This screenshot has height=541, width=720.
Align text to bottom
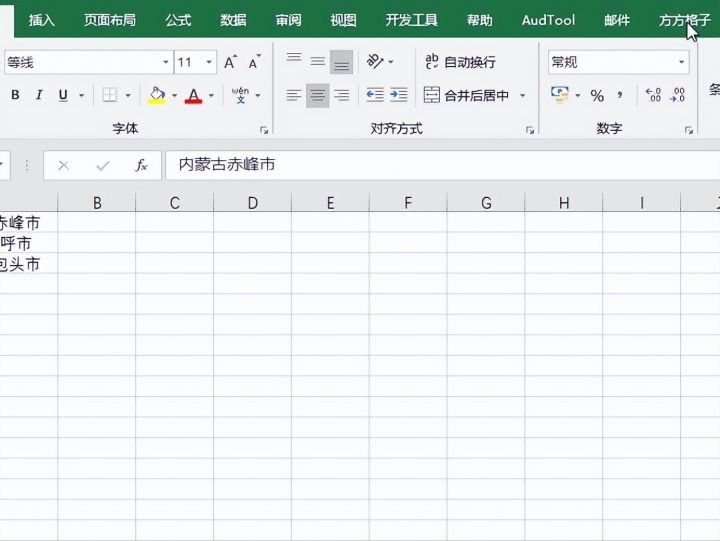(x=341, y=62)
